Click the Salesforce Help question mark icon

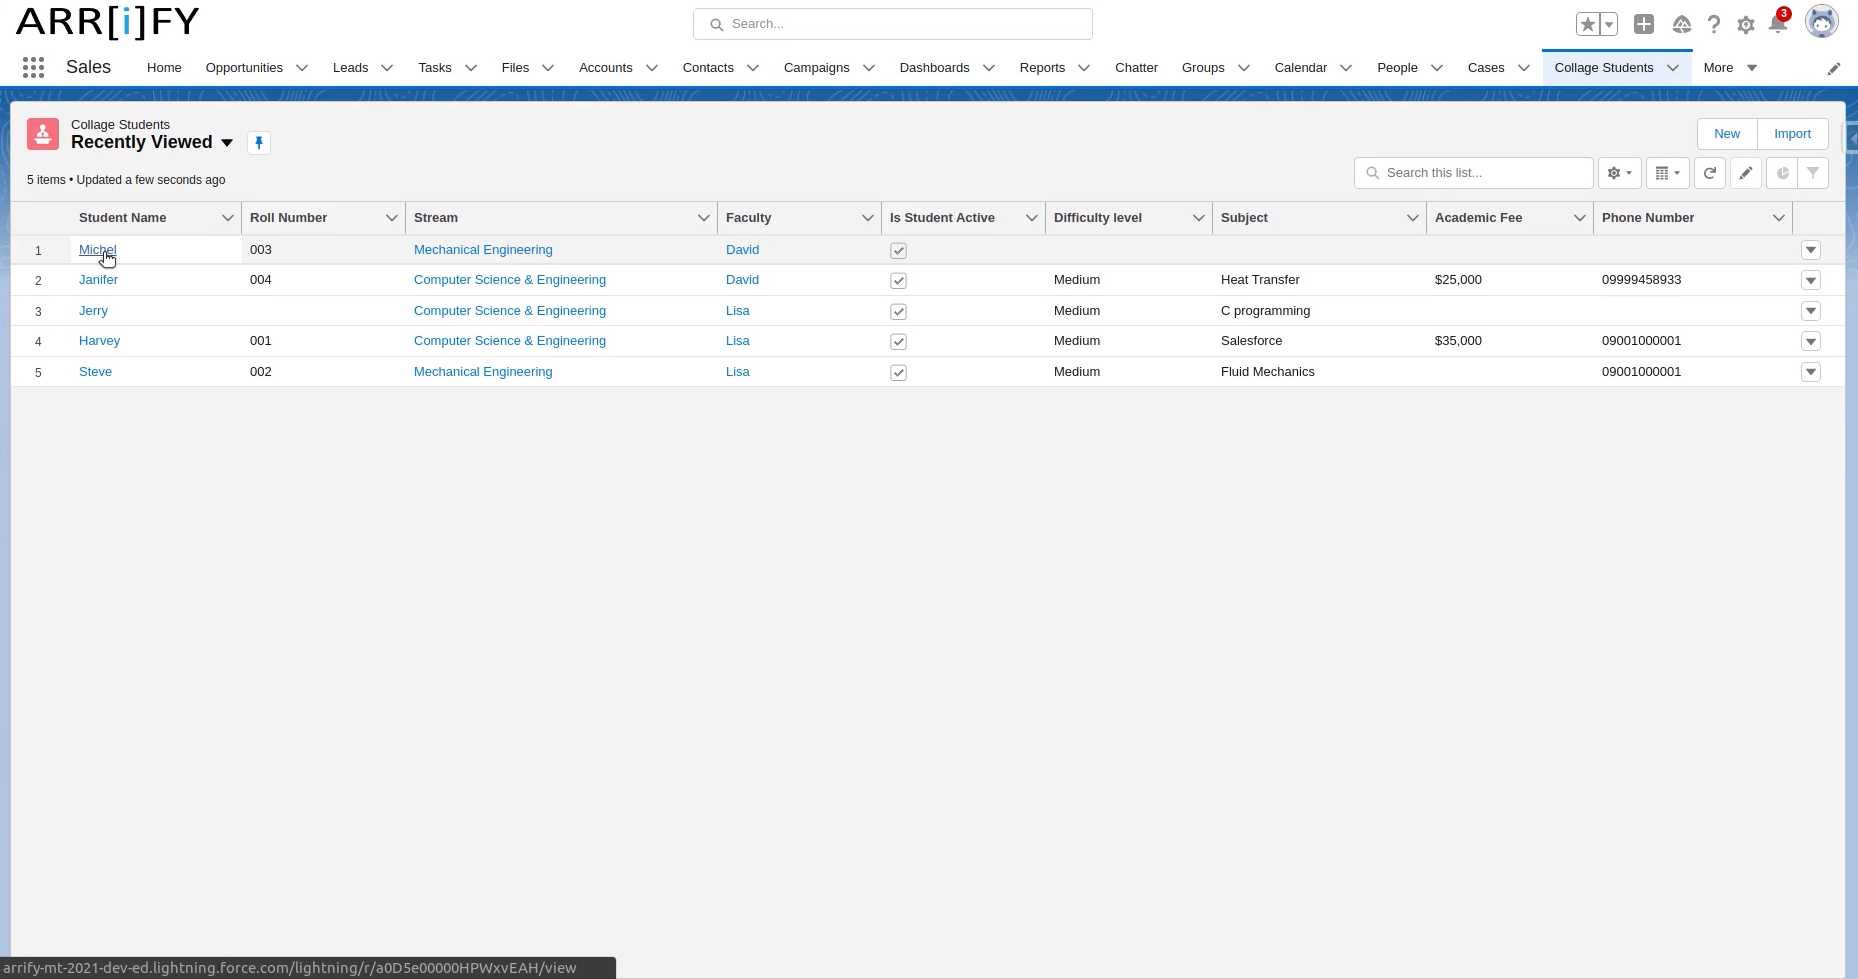pyautogui.click(x=1714, y=23)
